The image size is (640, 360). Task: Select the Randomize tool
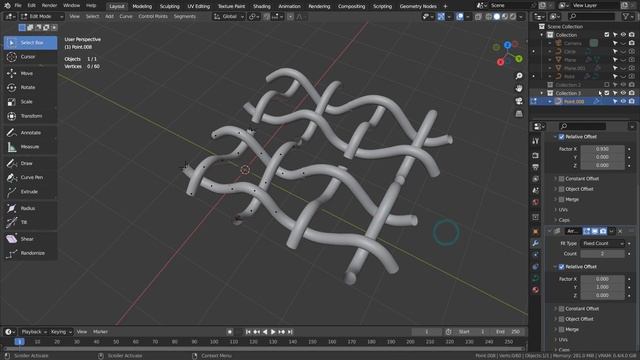30,253
